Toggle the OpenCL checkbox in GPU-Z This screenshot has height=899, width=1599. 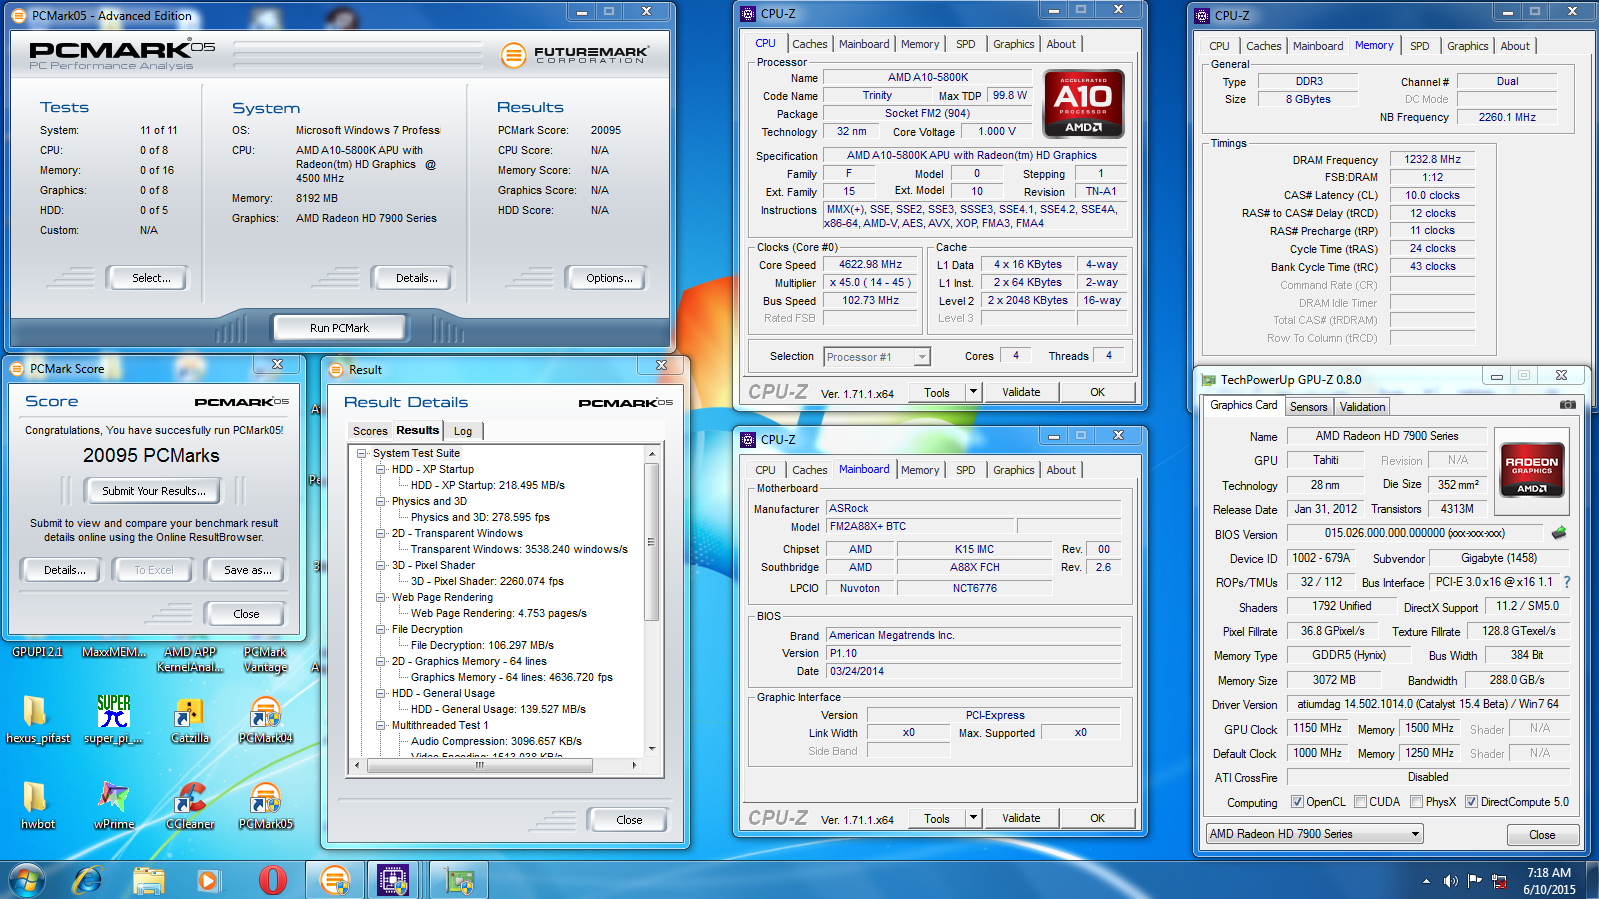pyautogui.click(x=1297, y=801)
